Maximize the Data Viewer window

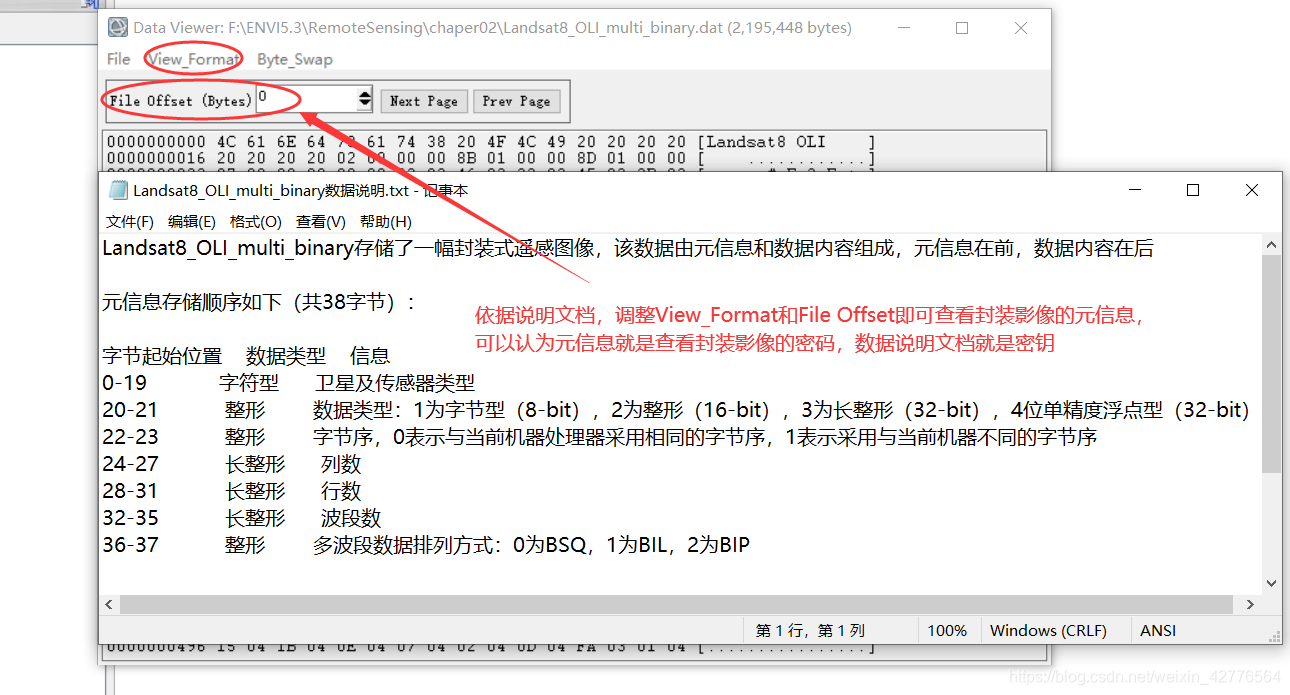point(962,28)
